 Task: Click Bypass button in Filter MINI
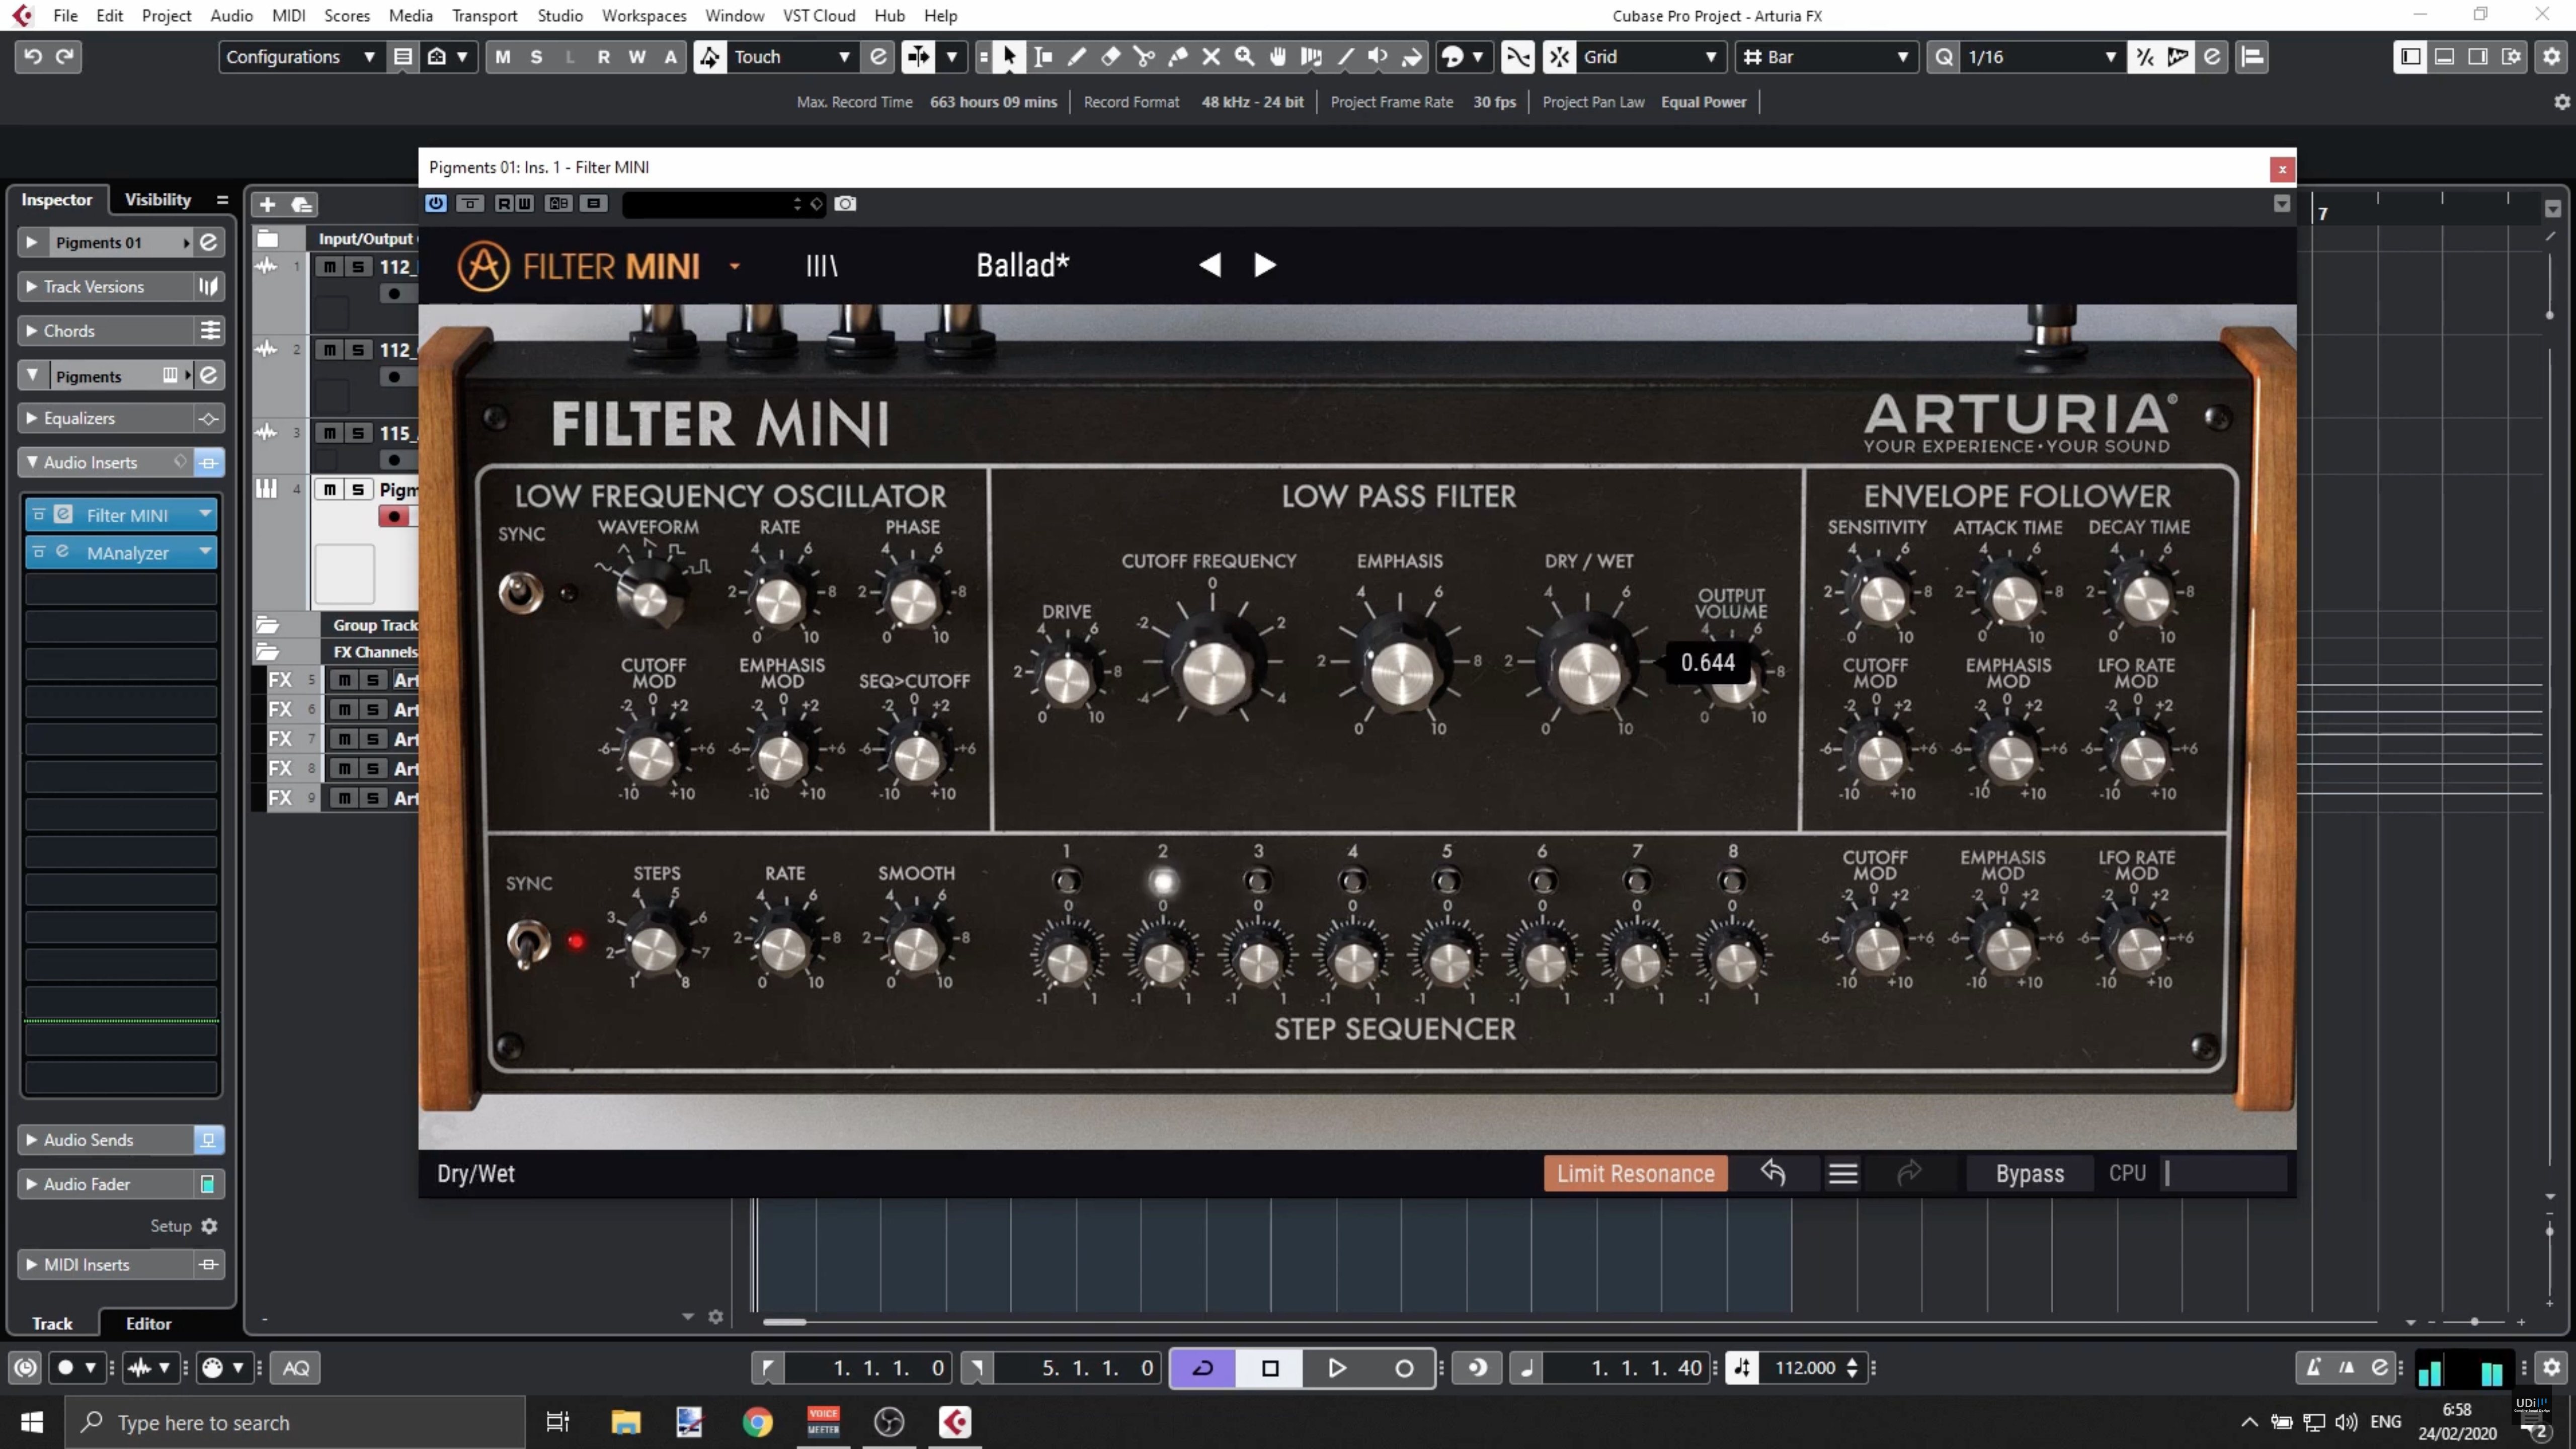tap(2030, 1173)
